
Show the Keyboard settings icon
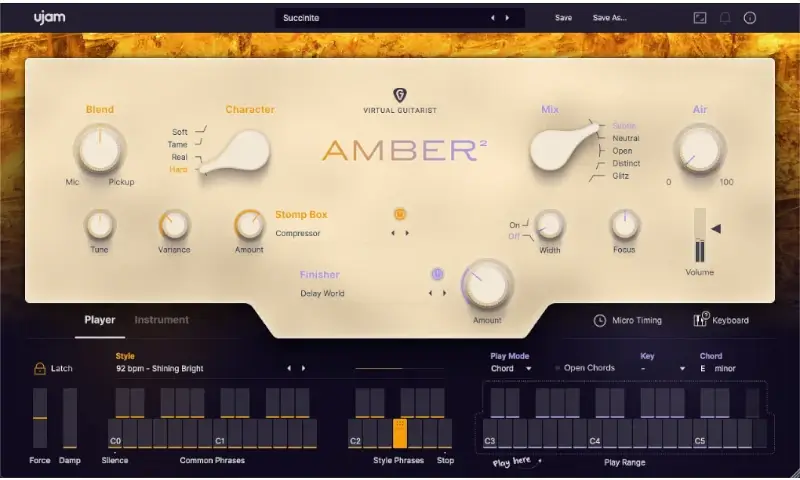(x=700, y=320)
